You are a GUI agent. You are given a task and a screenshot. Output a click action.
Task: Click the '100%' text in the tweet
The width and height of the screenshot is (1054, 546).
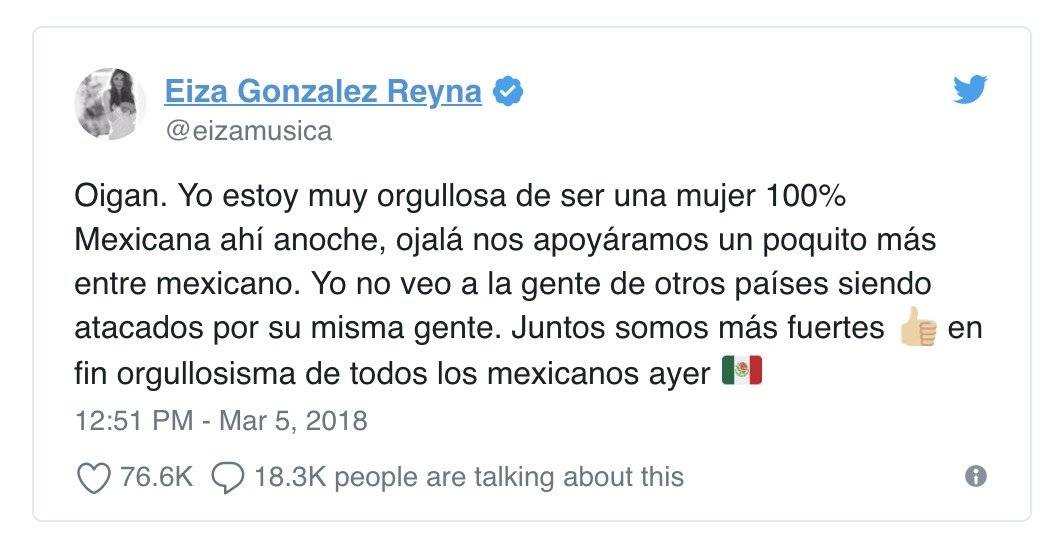point(805,196)
